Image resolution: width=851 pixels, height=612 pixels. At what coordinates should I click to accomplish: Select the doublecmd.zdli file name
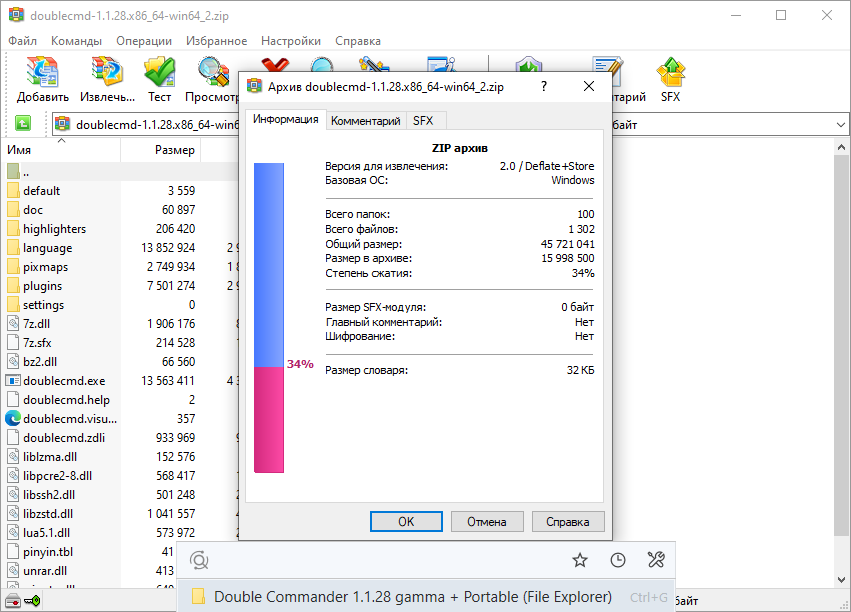(64, 437)
